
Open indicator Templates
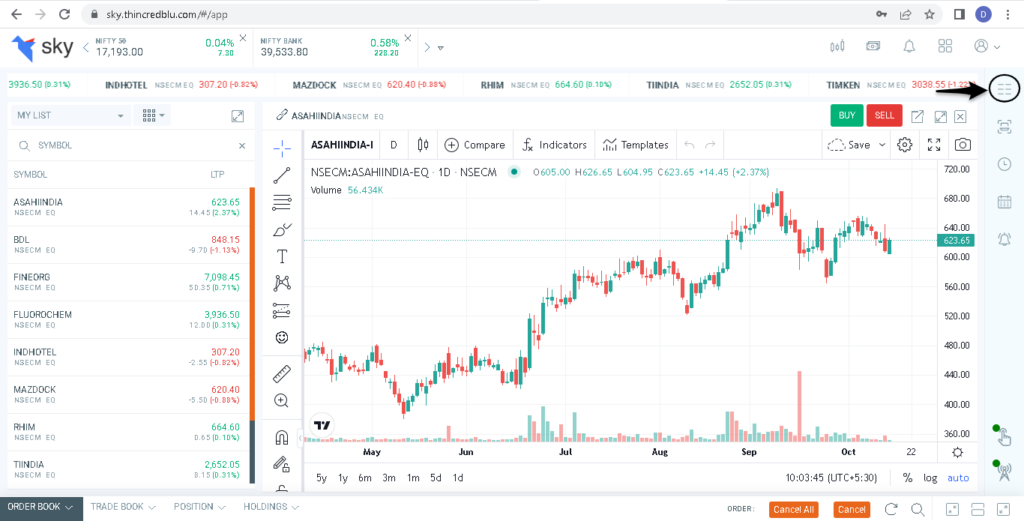coord(635,145)
